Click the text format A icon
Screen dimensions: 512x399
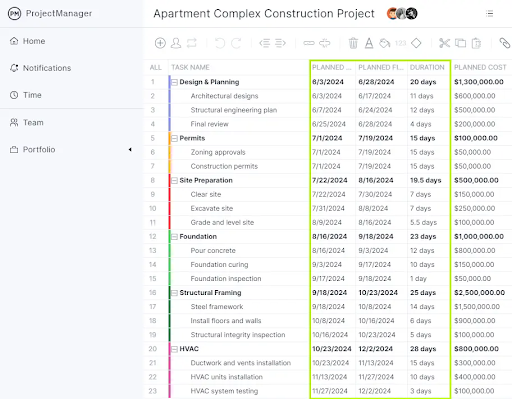point(369,43)
